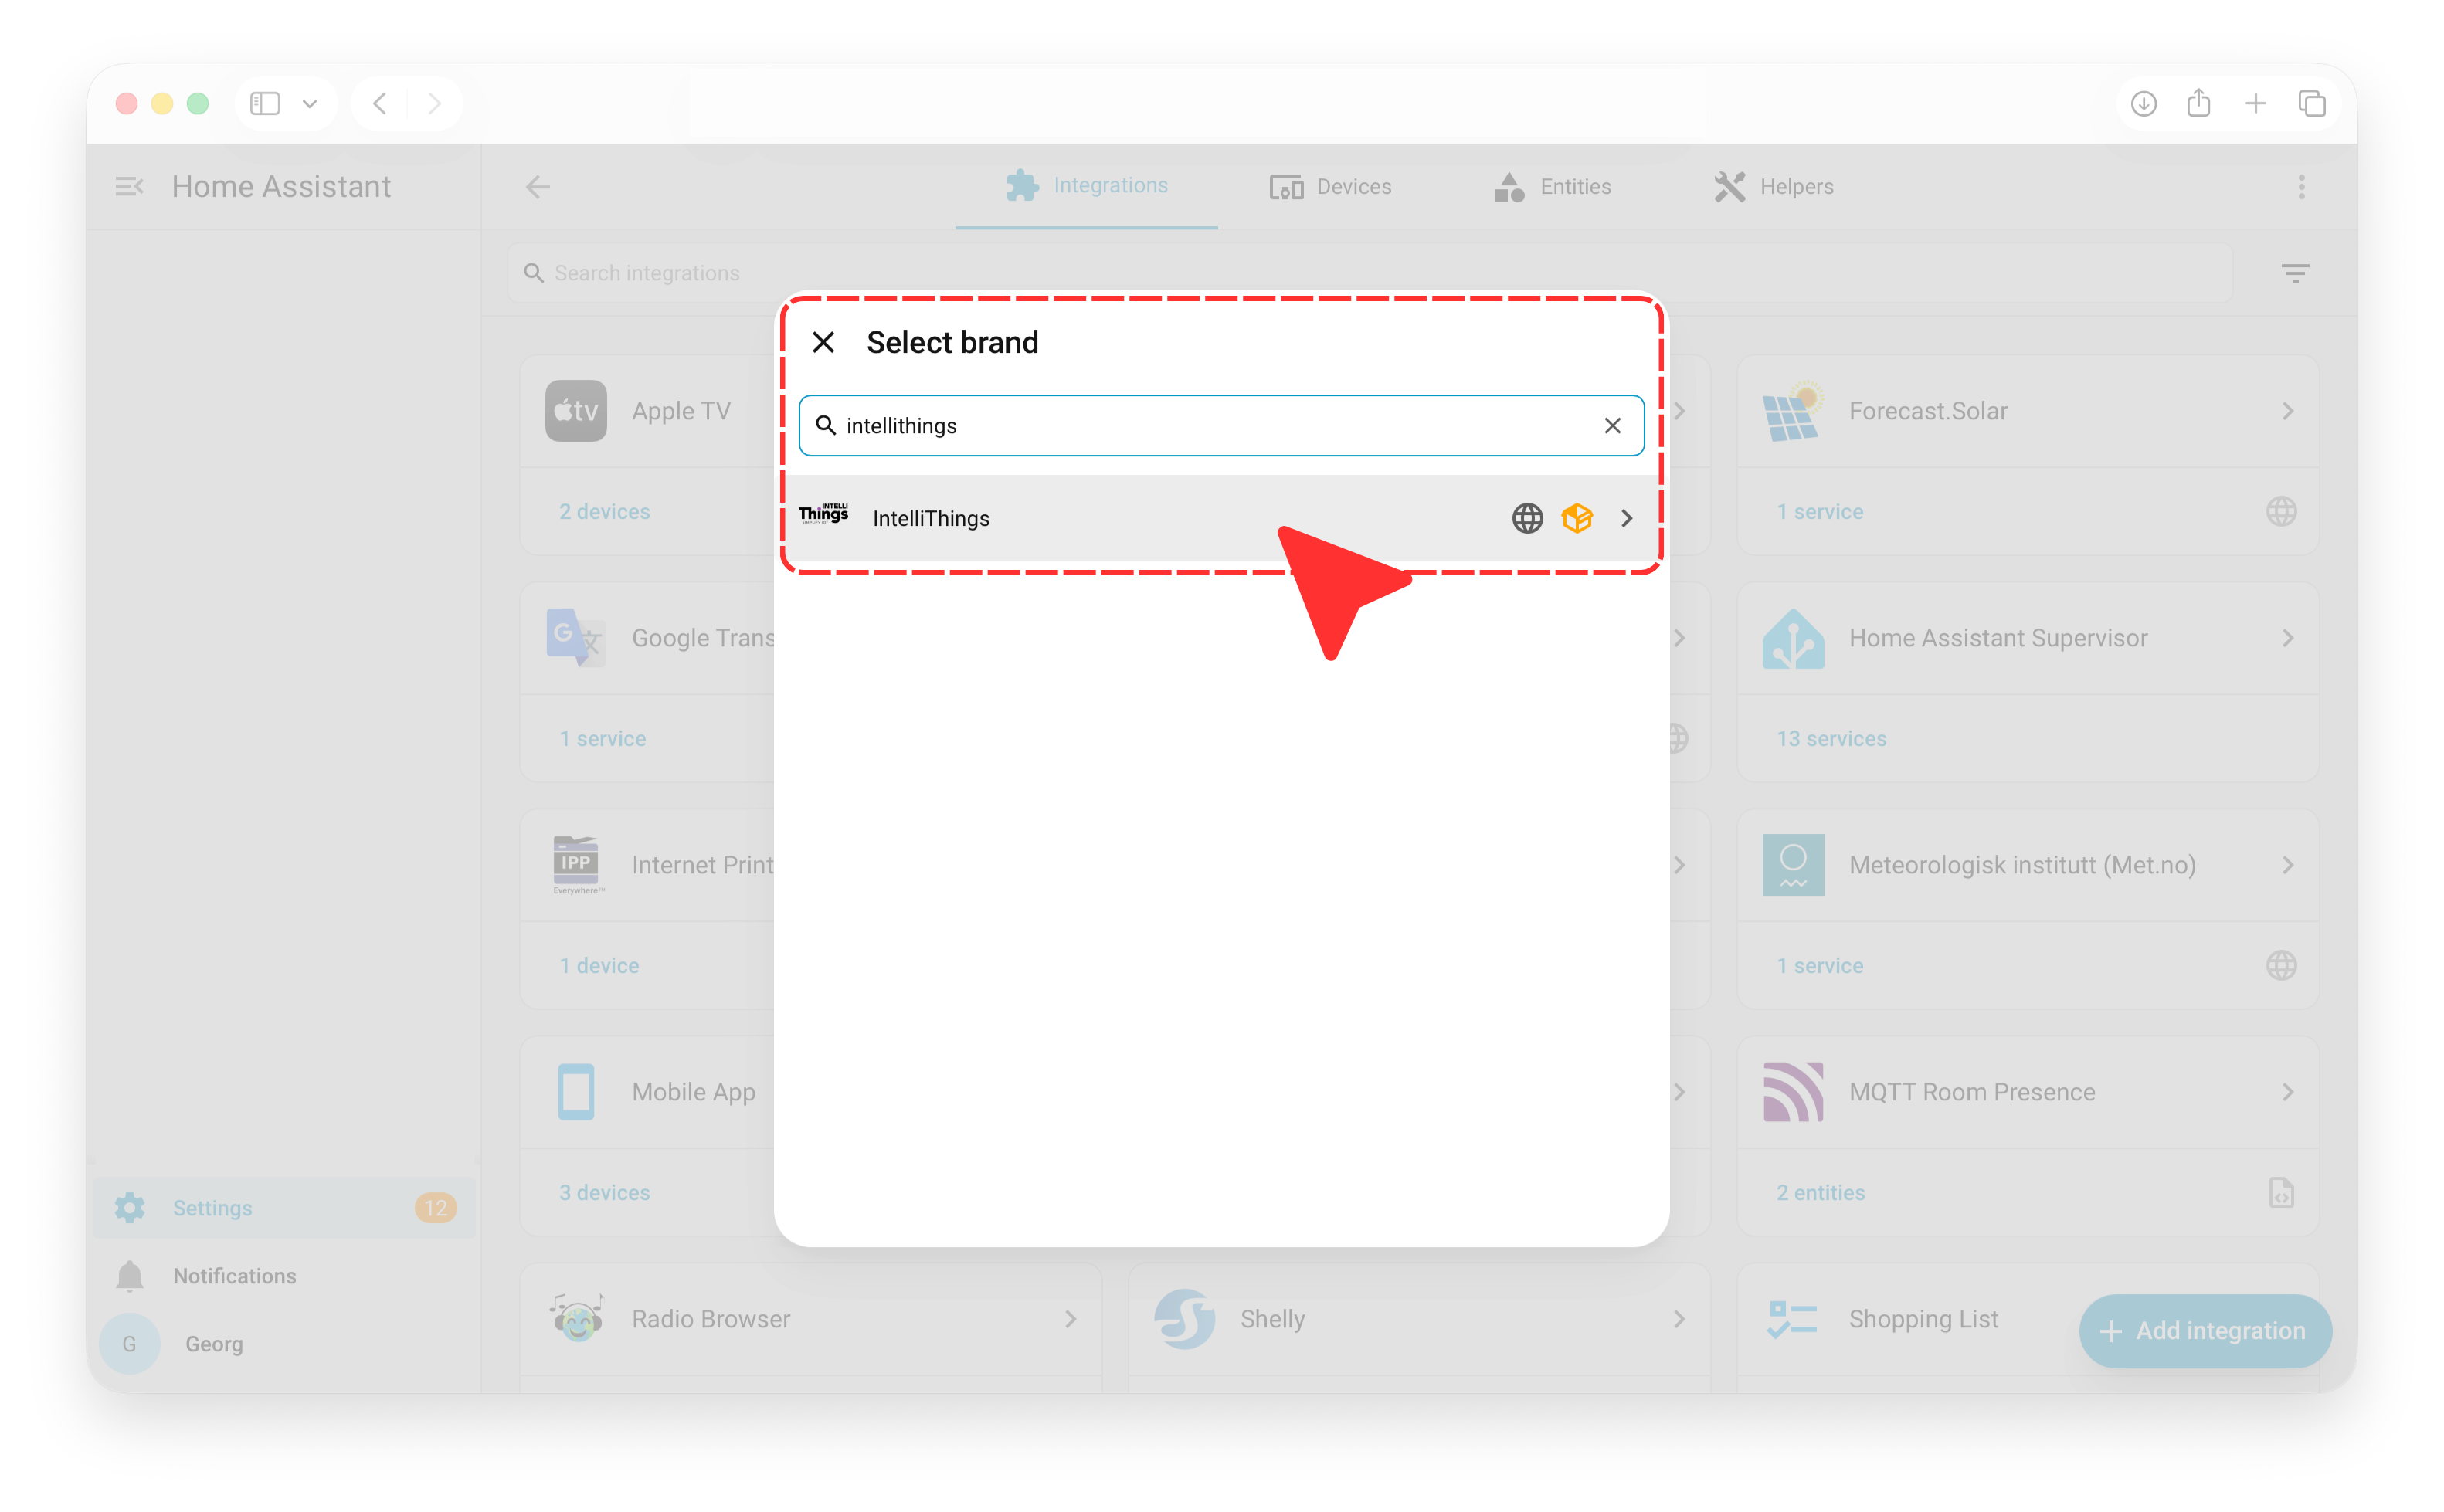Open the 13 services link
Screen dimensions: 2444x1512
tap(1831, 739)
